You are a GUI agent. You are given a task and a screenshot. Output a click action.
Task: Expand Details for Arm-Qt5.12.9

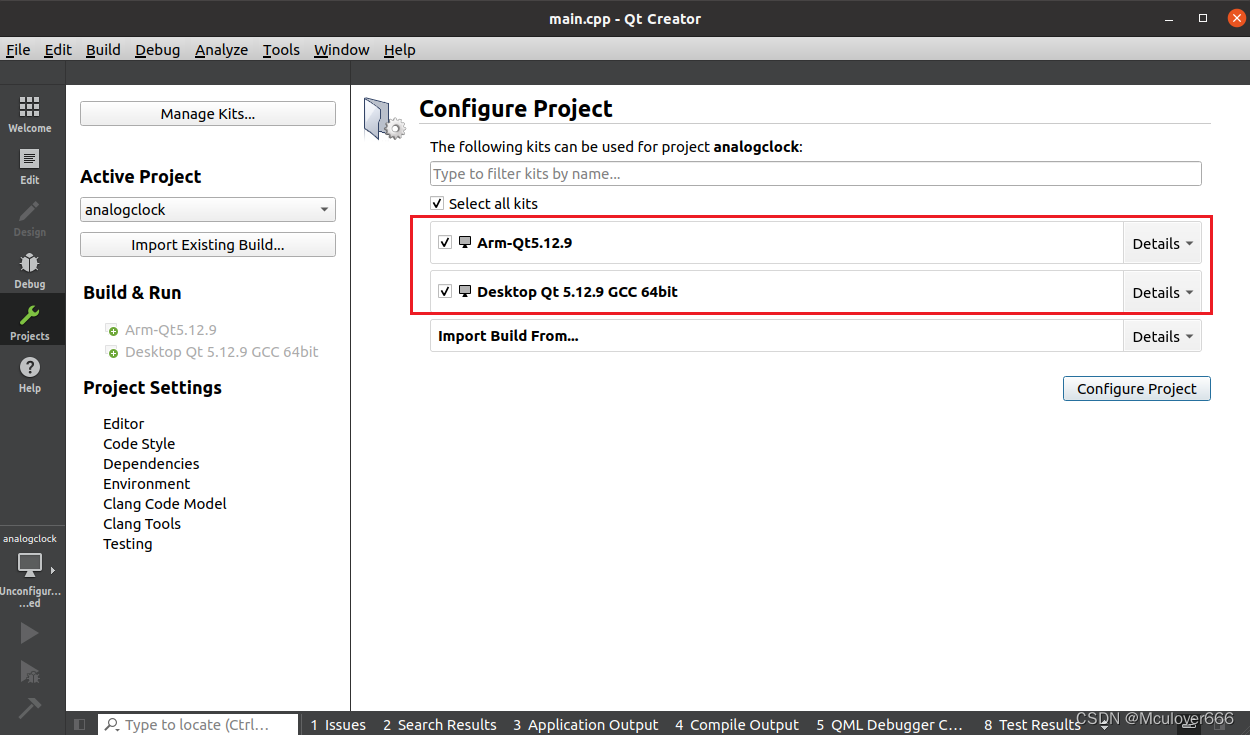pos(1162,243)
